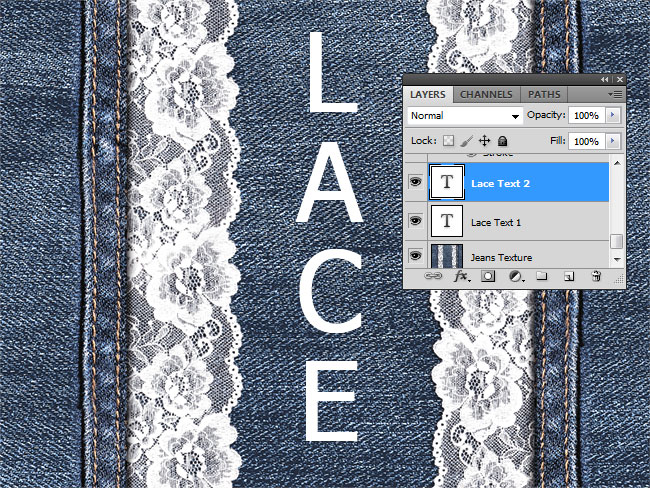Click the link layers icon
This screenshot has height=488, width=650.
point(435,277)
